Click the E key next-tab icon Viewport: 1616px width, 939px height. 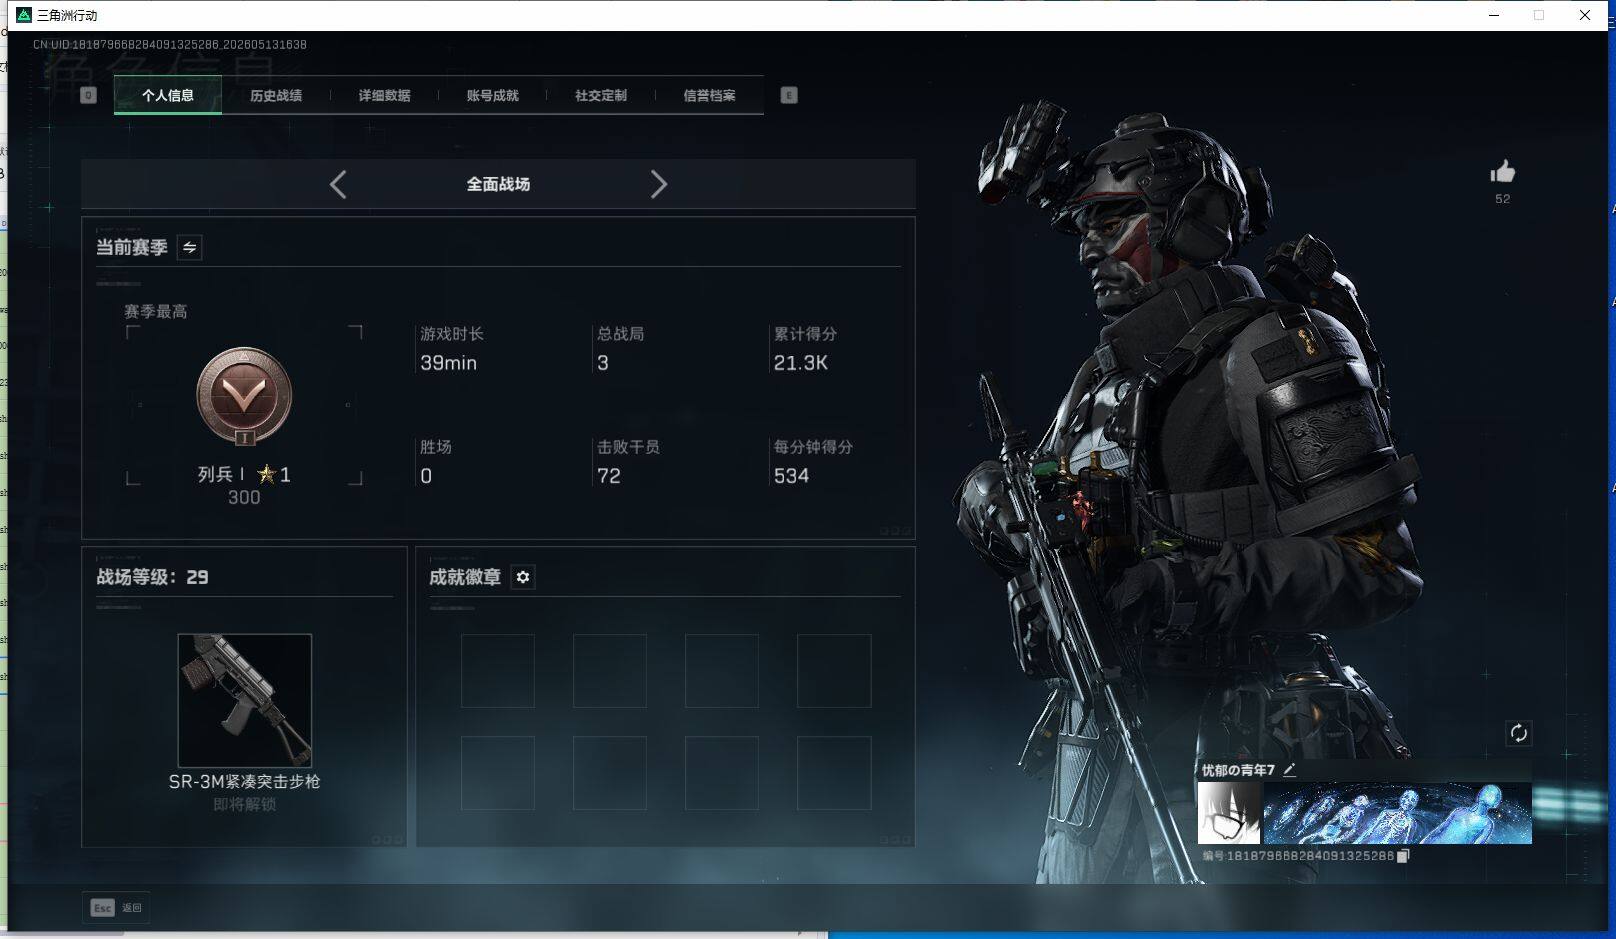789,95
